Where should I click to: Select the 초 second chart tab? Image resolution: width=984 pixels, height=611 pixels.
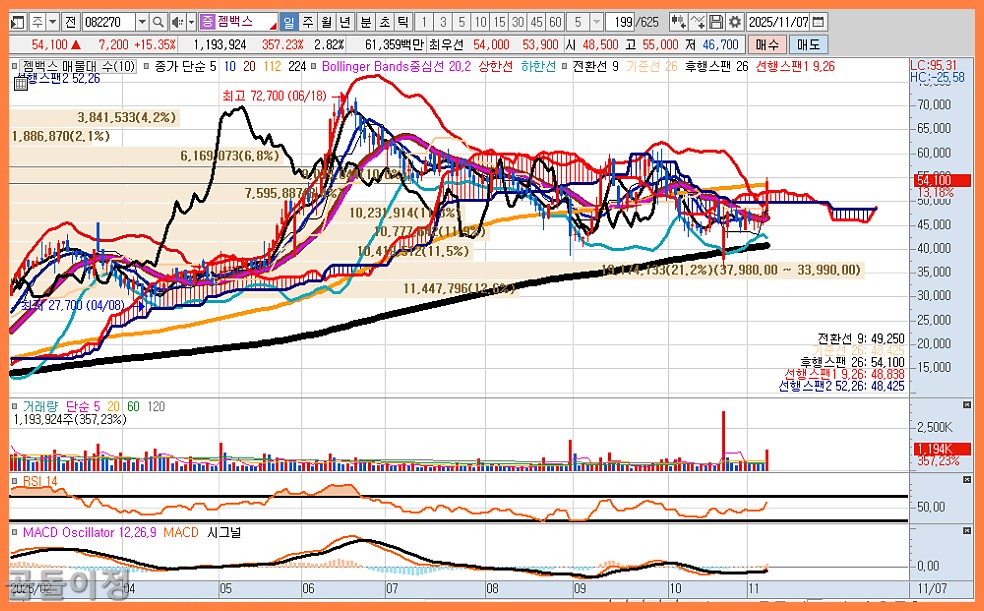point(385,23)
